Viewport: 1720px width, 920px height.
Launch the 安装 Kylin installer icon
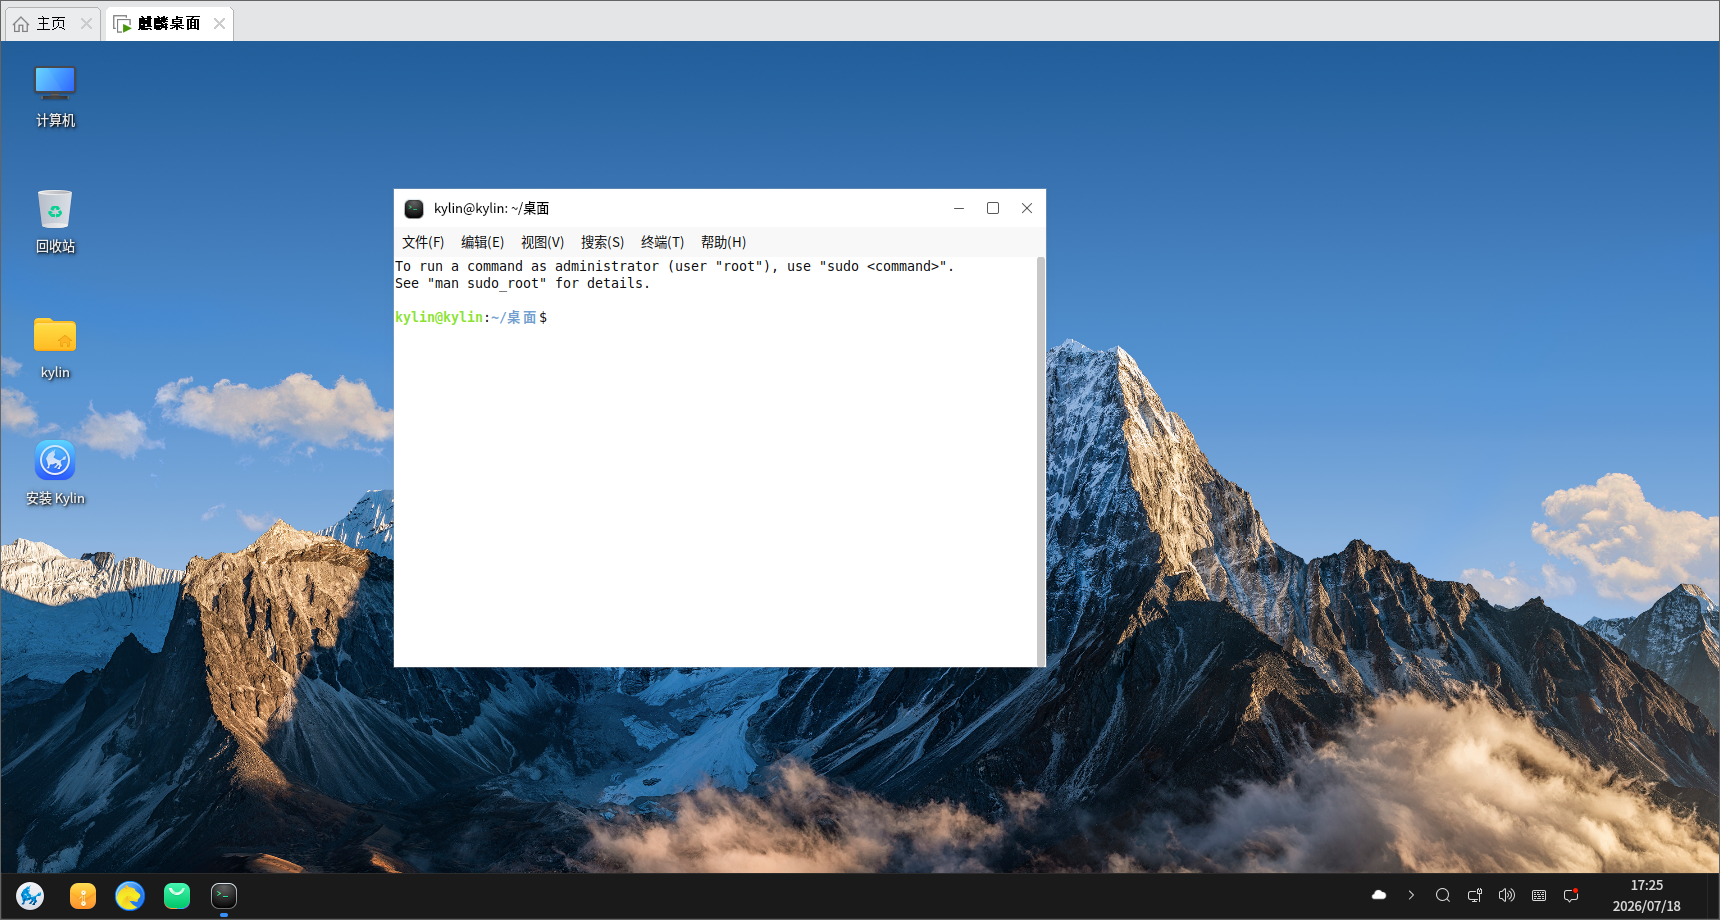pos(55,473)
